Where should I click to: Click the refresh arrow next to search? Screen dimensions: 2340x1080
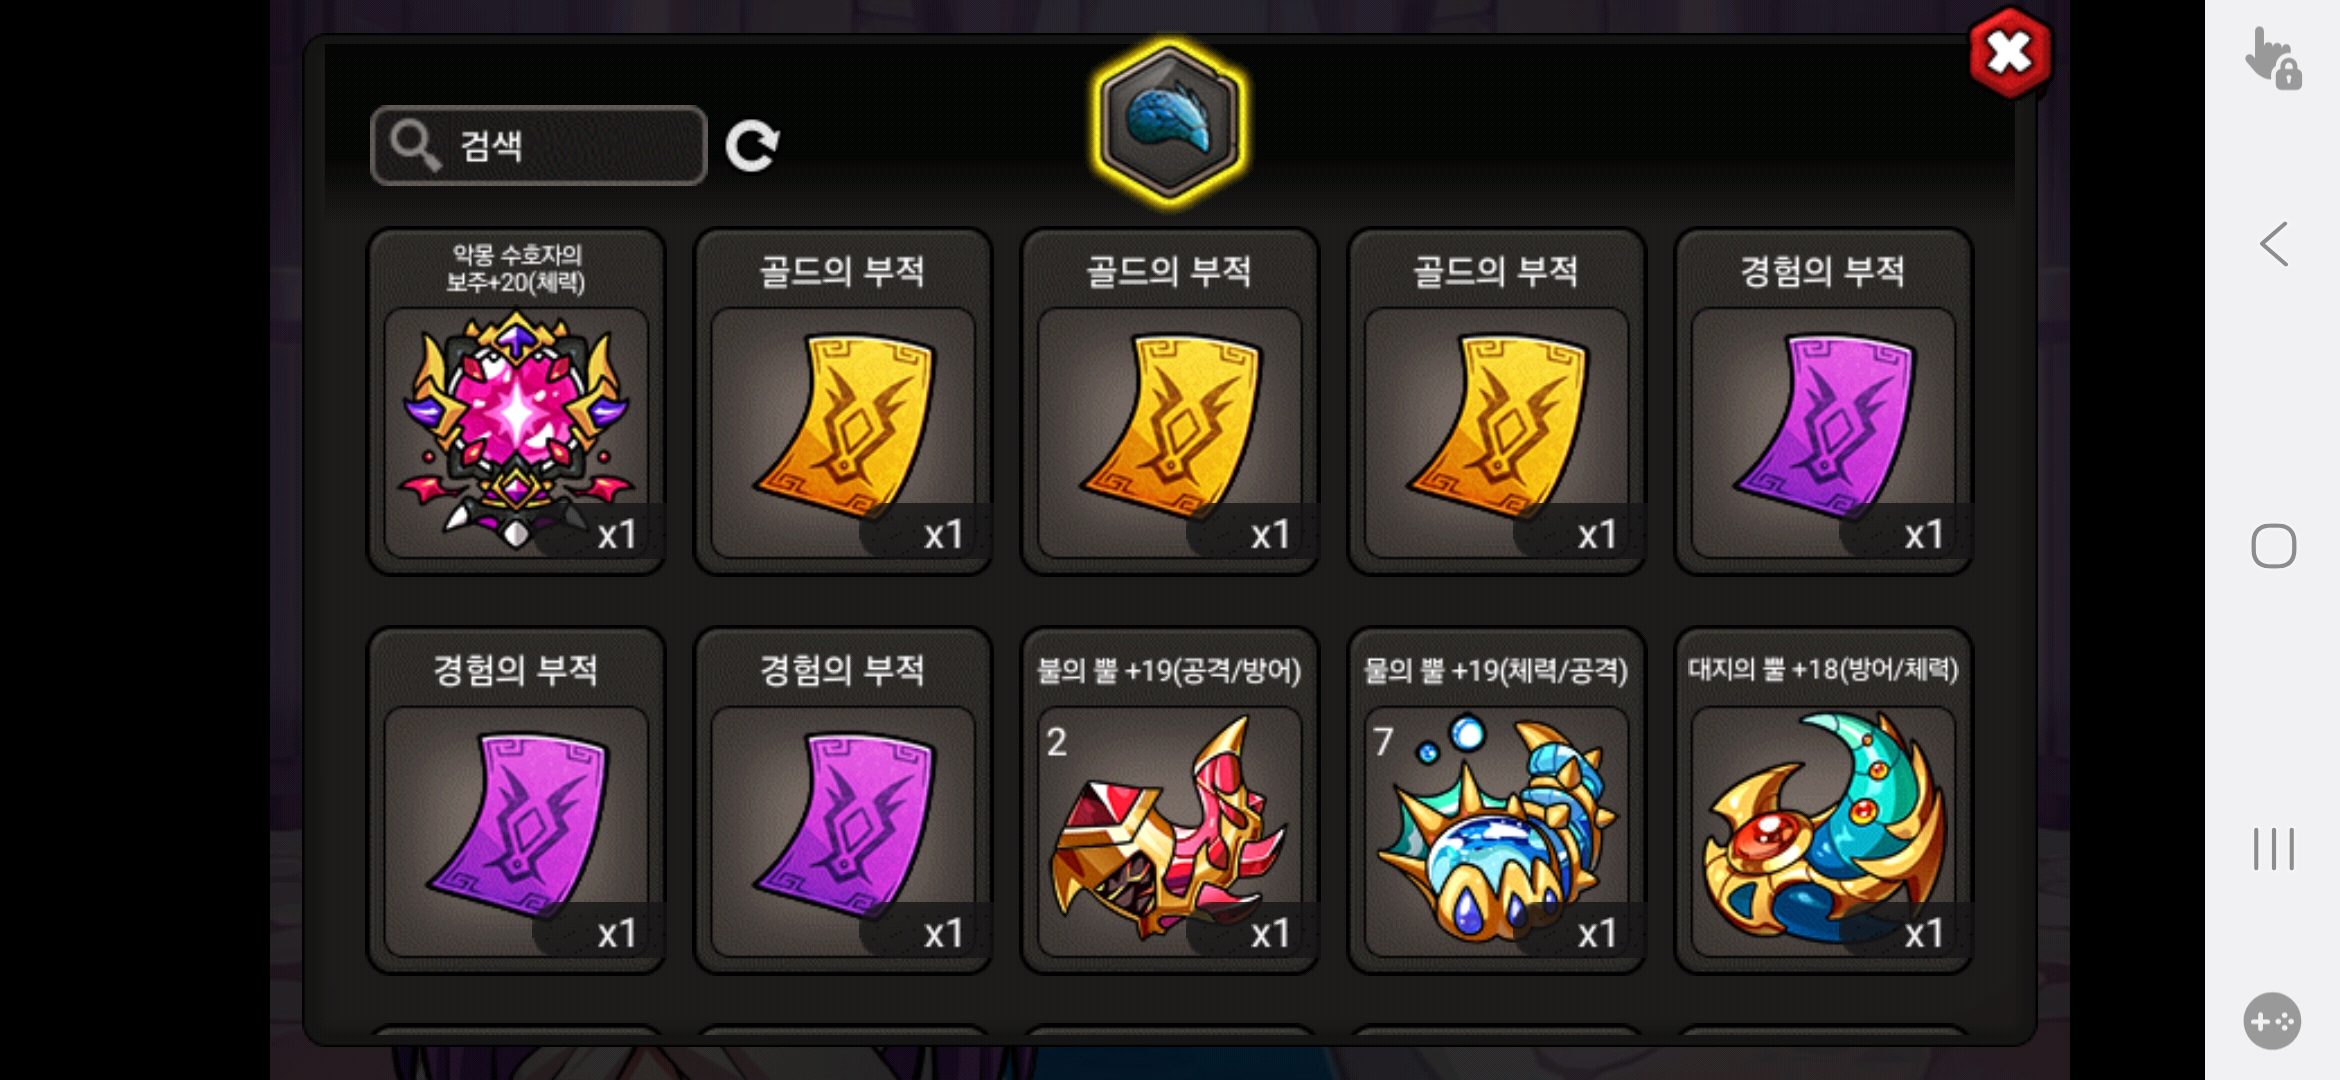752,146
